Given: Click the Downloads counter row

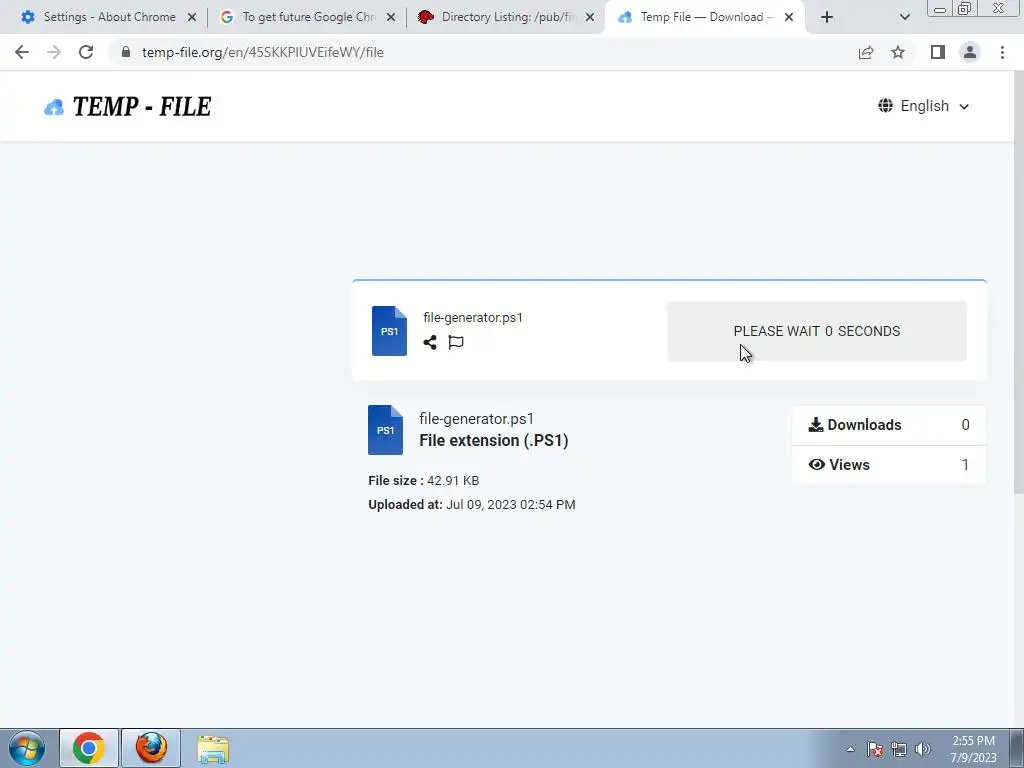Looking at the screenshot, I should [x=888, y=425].
